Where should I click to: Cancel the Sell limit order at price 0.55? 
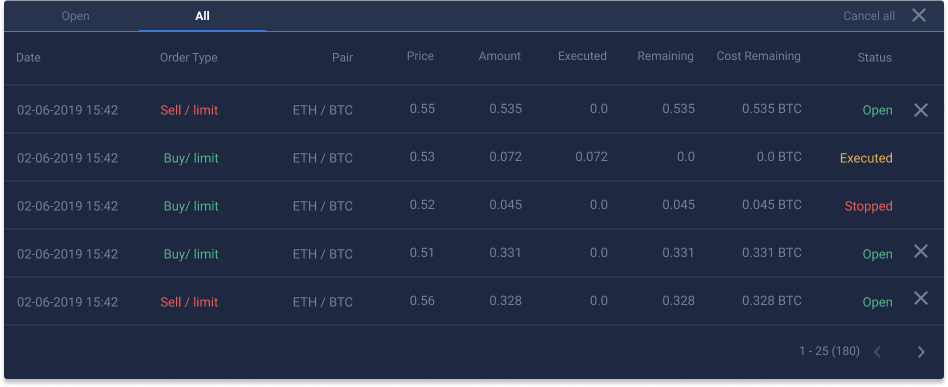click(920, 110)
